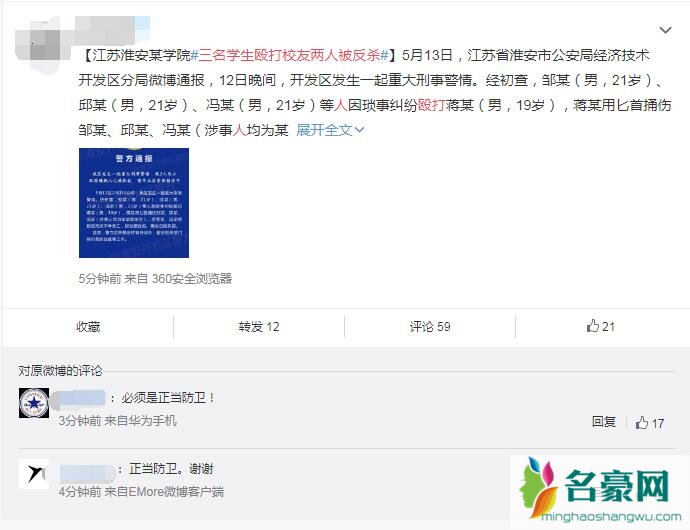Click the 收藏 favorite button
690x530 pixels.
[88, 327]
